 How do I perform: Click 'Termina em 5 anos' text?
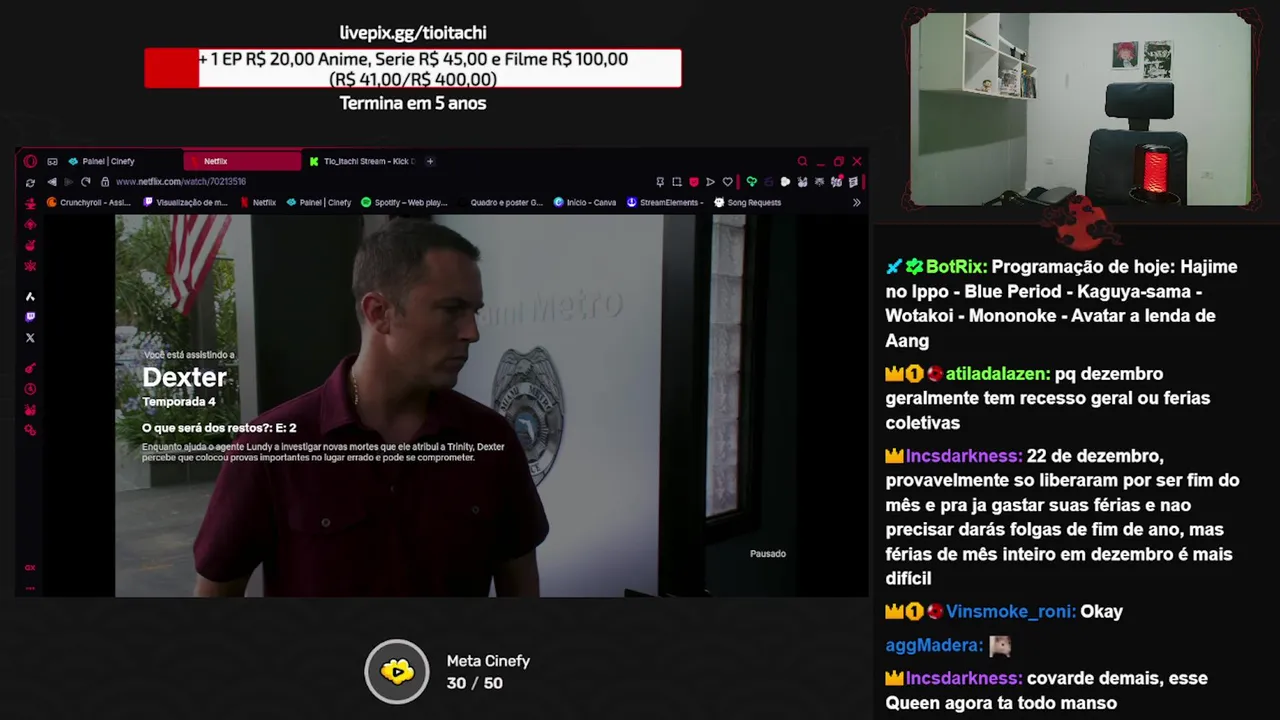[x=413, y=103]
